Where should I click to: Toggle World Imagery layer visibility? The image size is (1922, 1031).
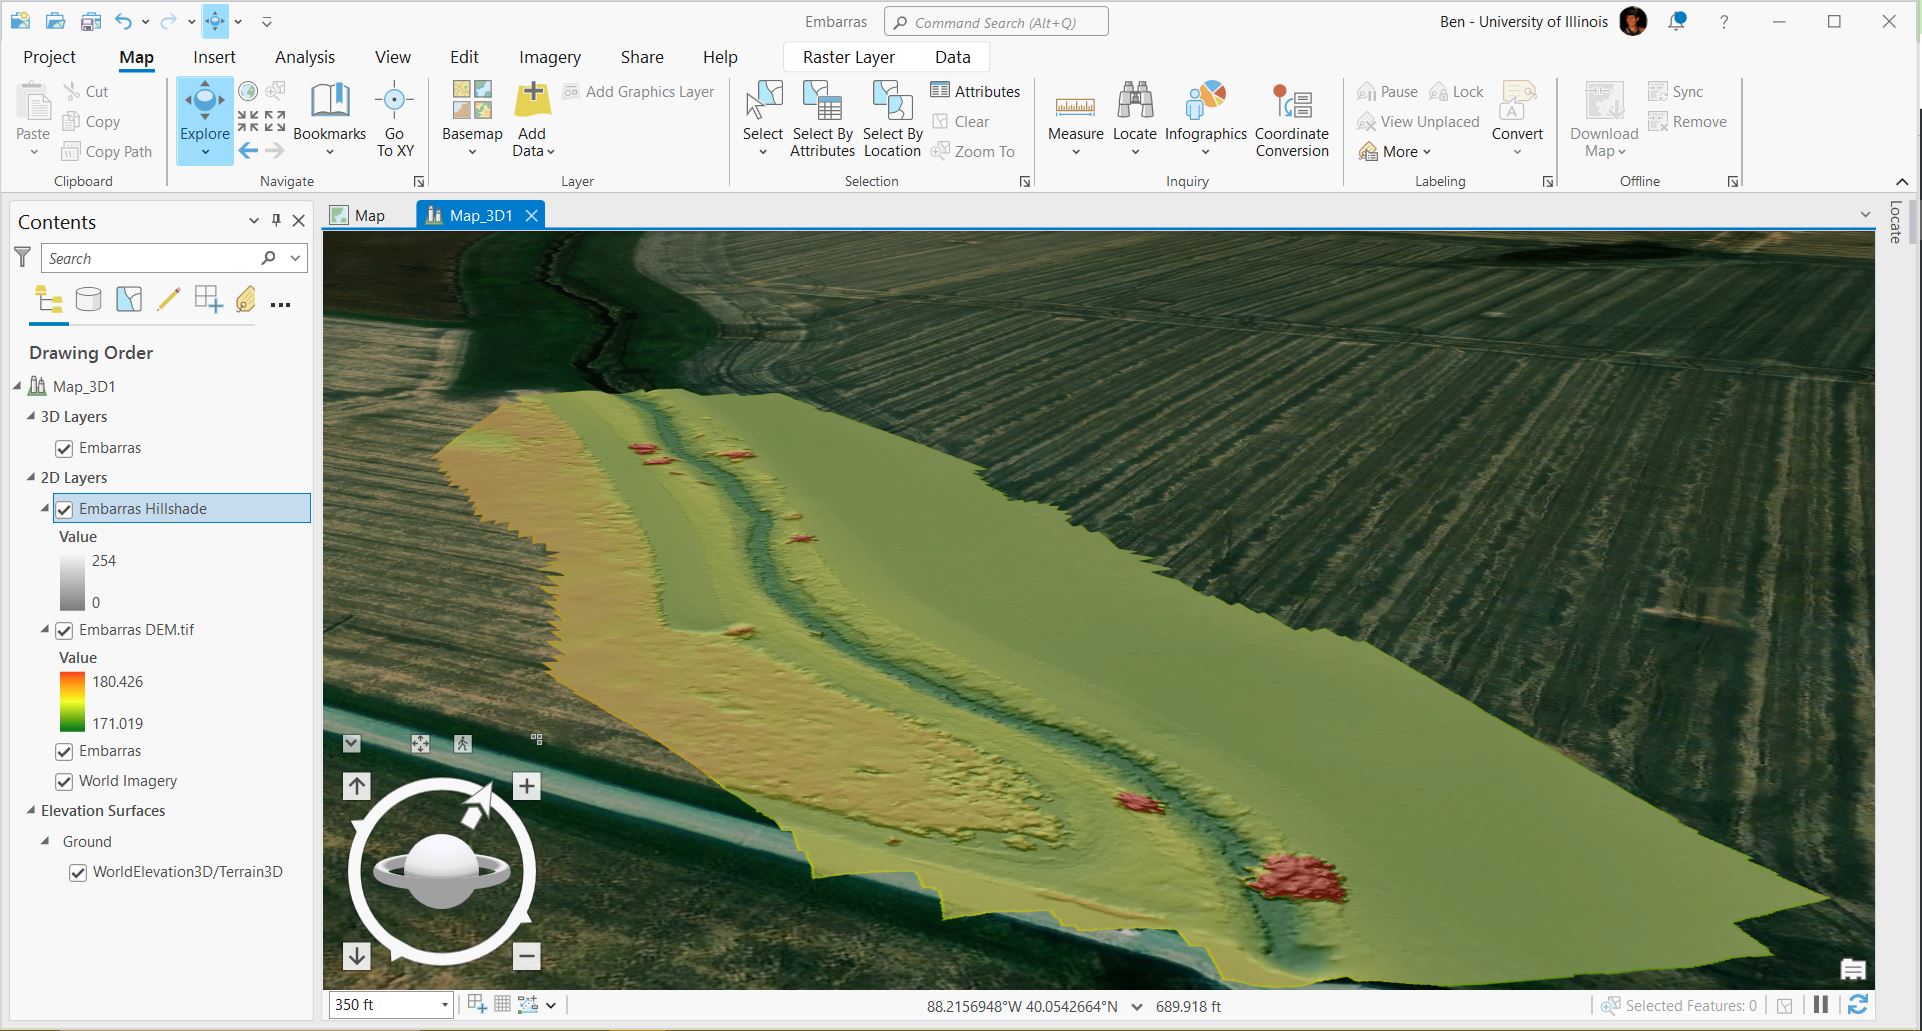[x=65, y=781]
